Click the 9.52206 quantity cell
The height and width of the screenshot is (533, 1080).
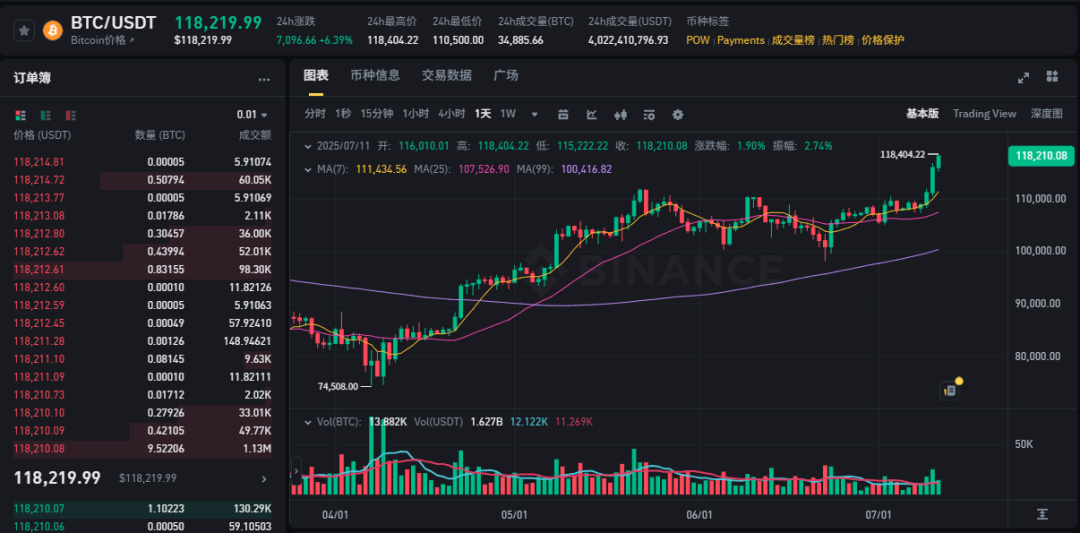tap(165, 449)
